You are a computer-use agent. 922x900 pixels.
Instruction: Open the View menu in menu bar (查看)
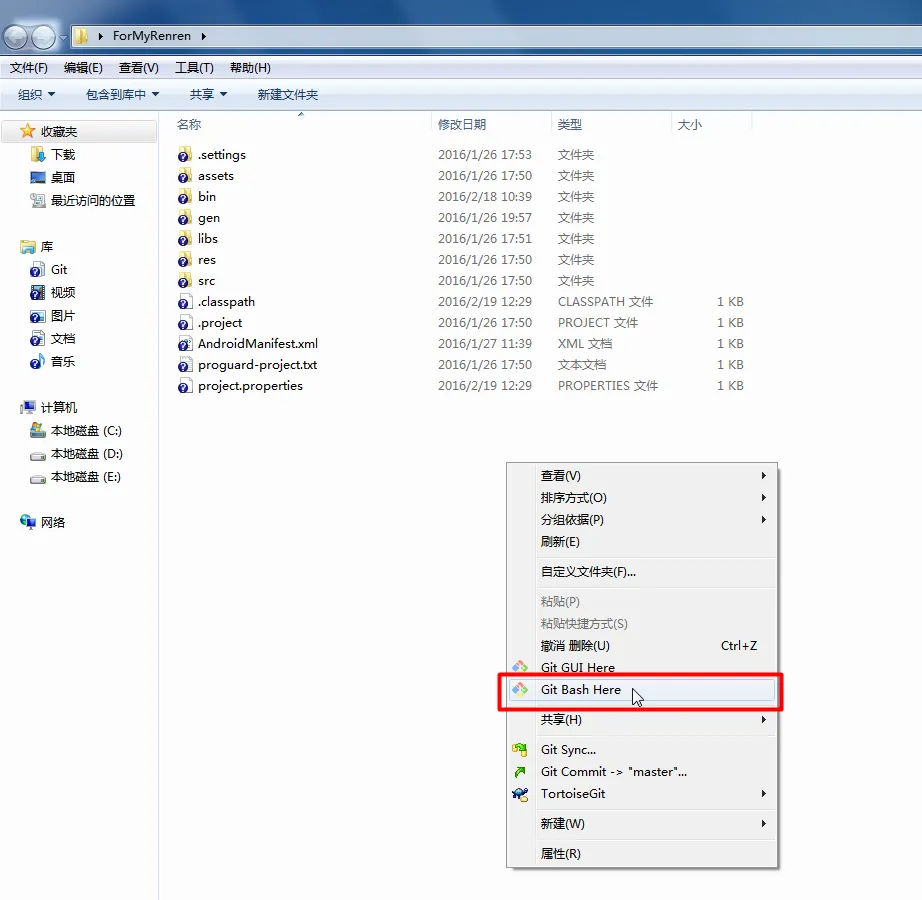click(138, 68)
